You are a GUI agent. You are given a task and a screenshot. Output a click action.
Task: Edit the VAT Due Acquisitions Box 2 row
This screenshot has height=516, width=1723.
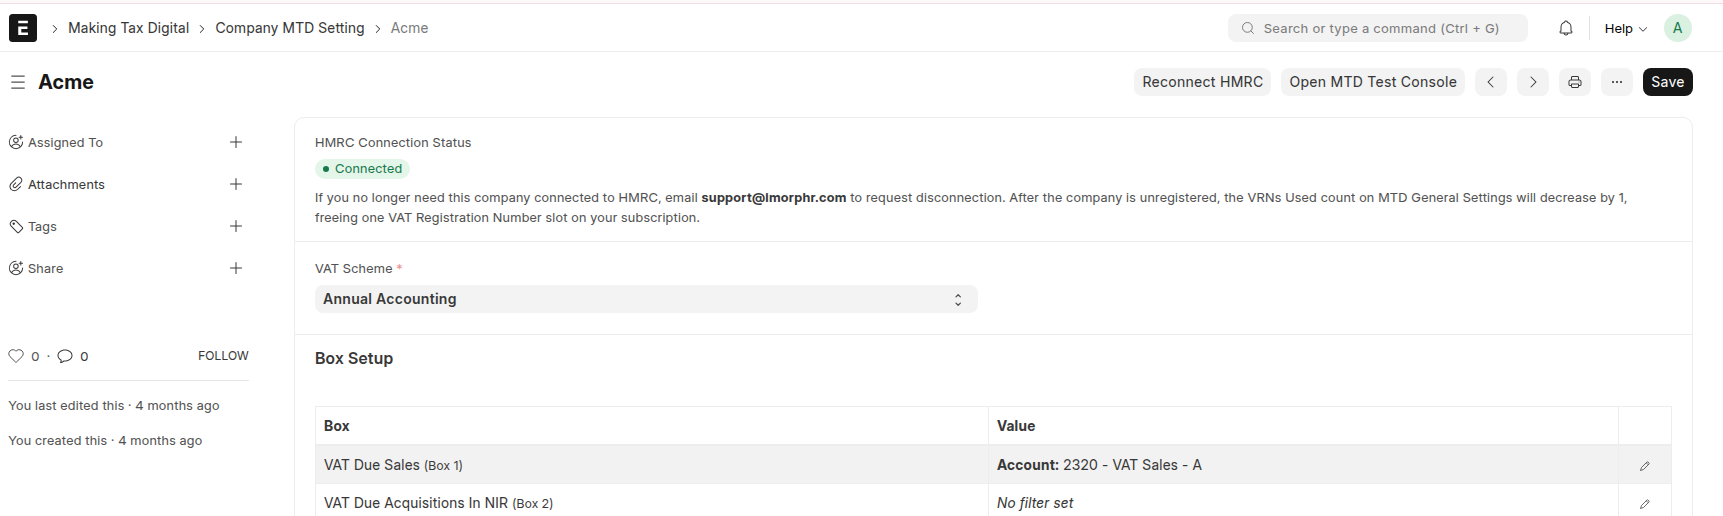[x=1645, y=503]
